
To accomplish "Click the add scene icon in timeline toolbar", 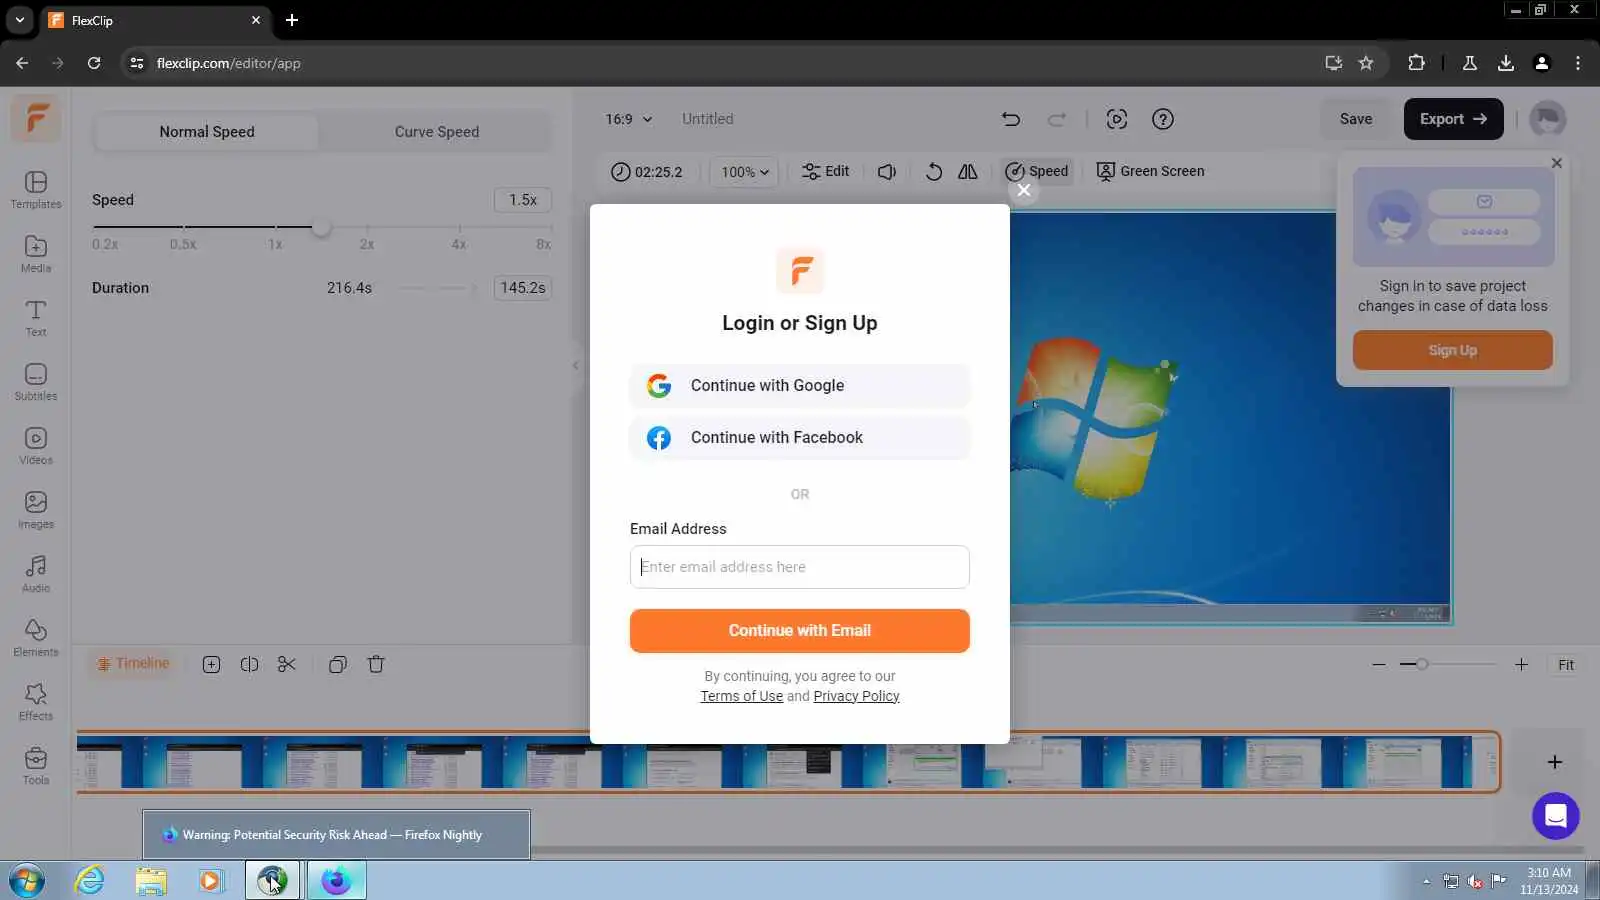I will (x=211, y=664).
